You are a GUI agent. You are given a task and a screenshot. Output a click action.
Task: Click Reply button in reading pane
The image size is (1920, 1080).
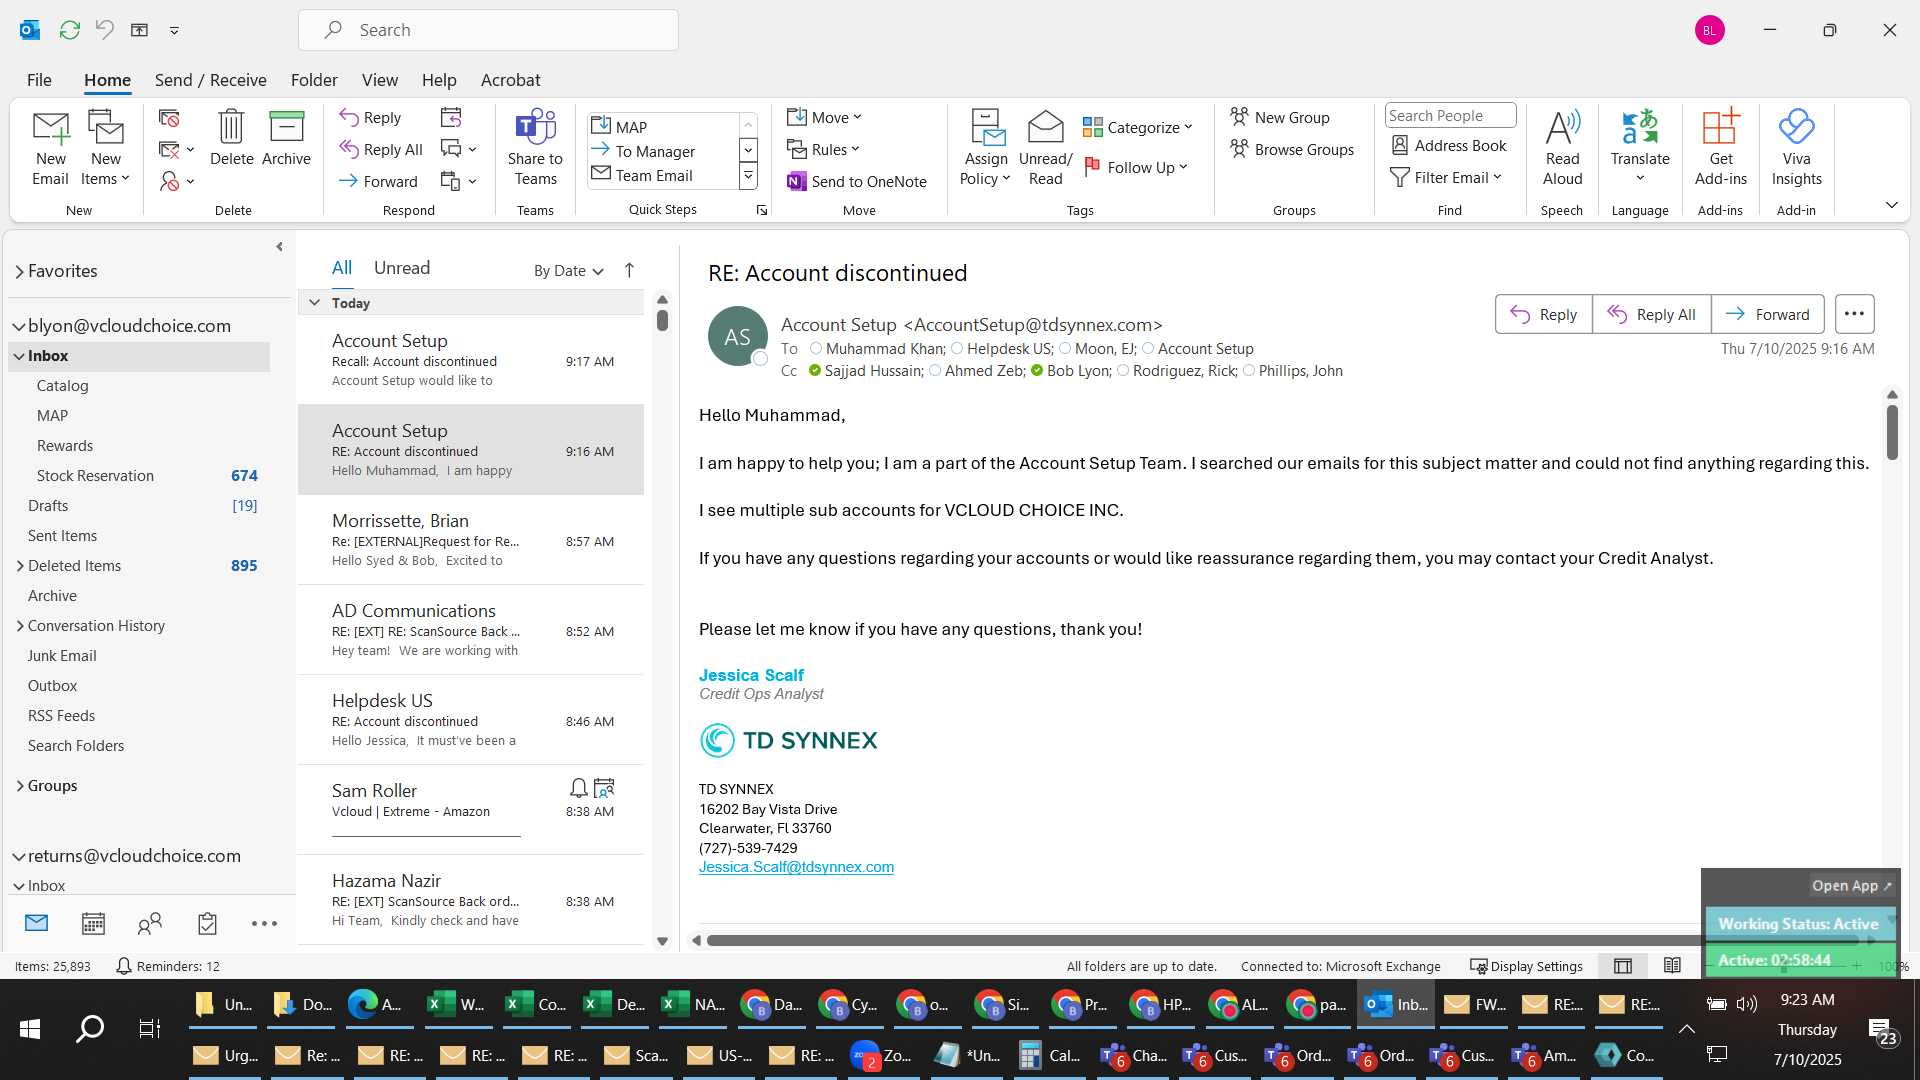1543,314
